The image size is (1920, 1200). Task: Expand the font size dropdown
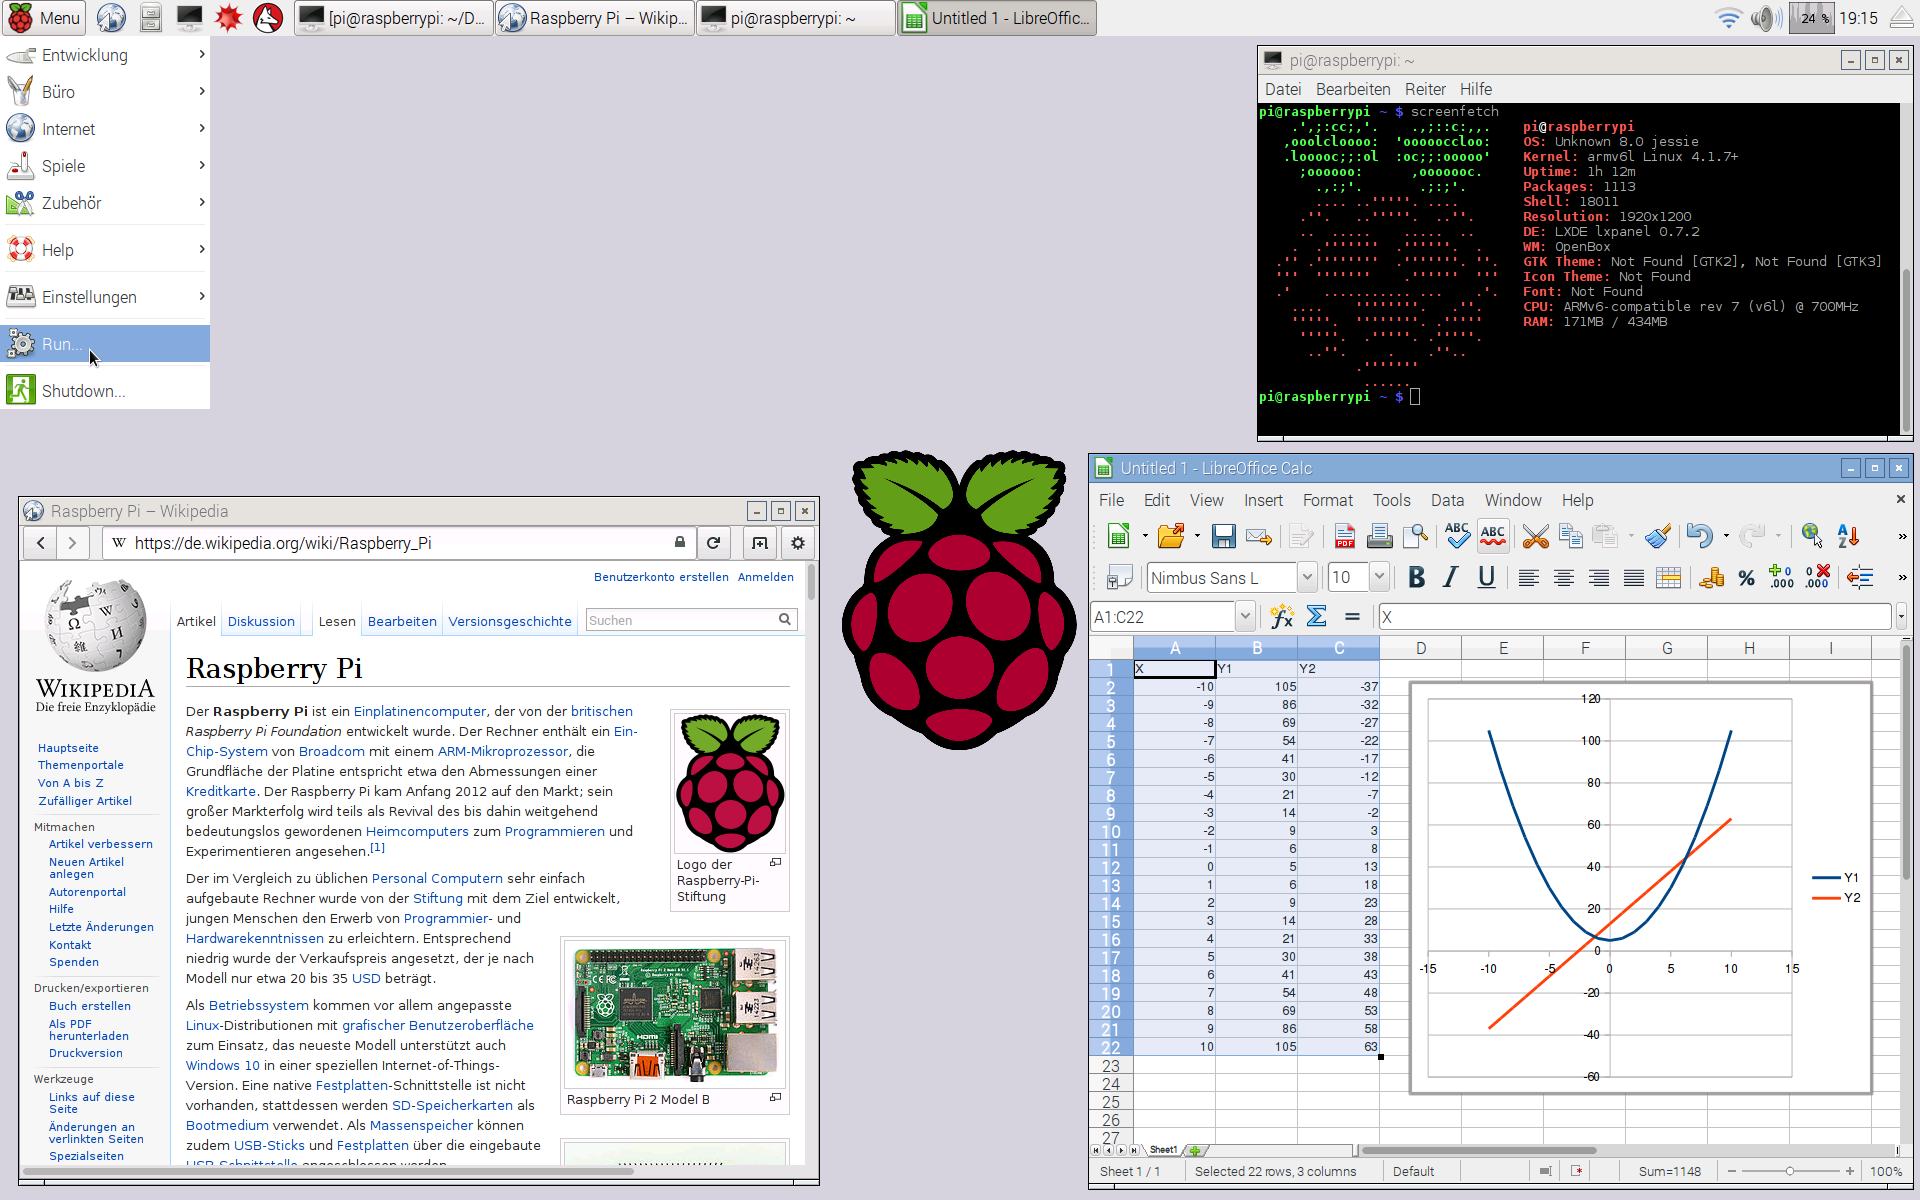(1379, 577)
